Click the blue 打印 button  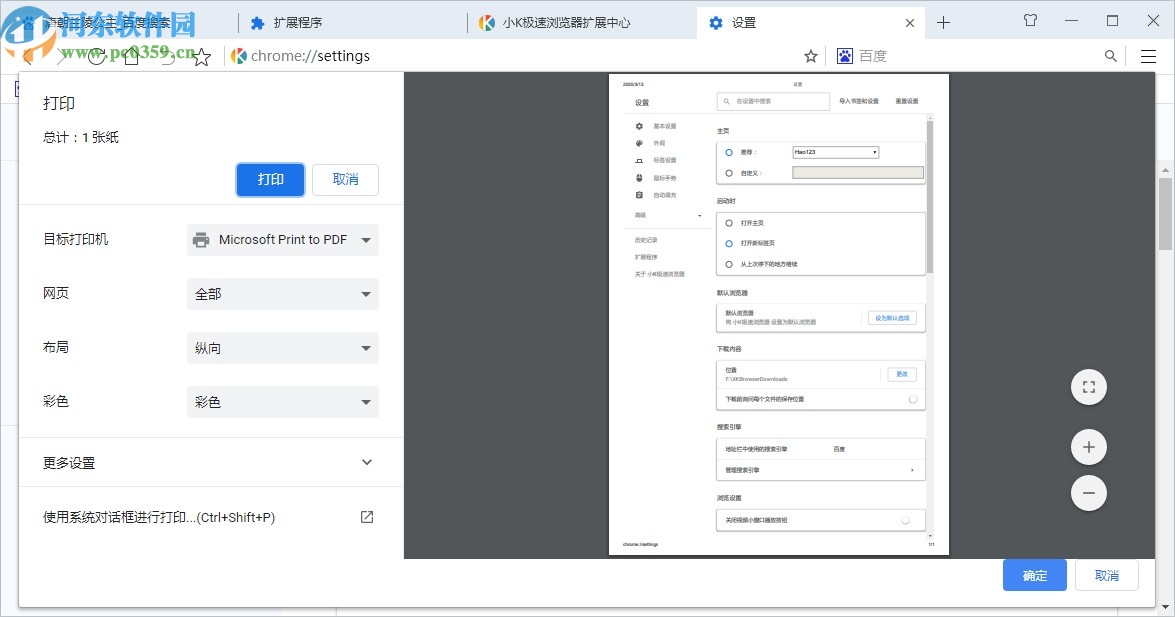[x=270, y=180]
